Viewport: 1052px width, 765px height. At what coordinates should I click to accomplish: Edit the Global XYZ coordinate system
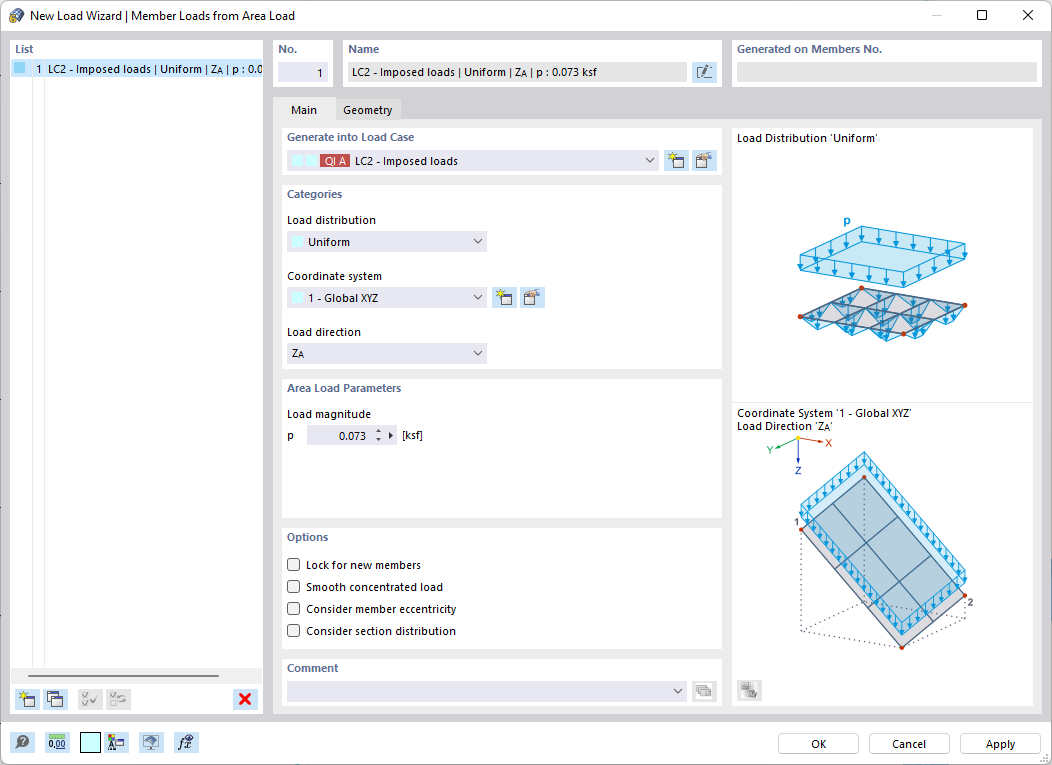[532, 297]
